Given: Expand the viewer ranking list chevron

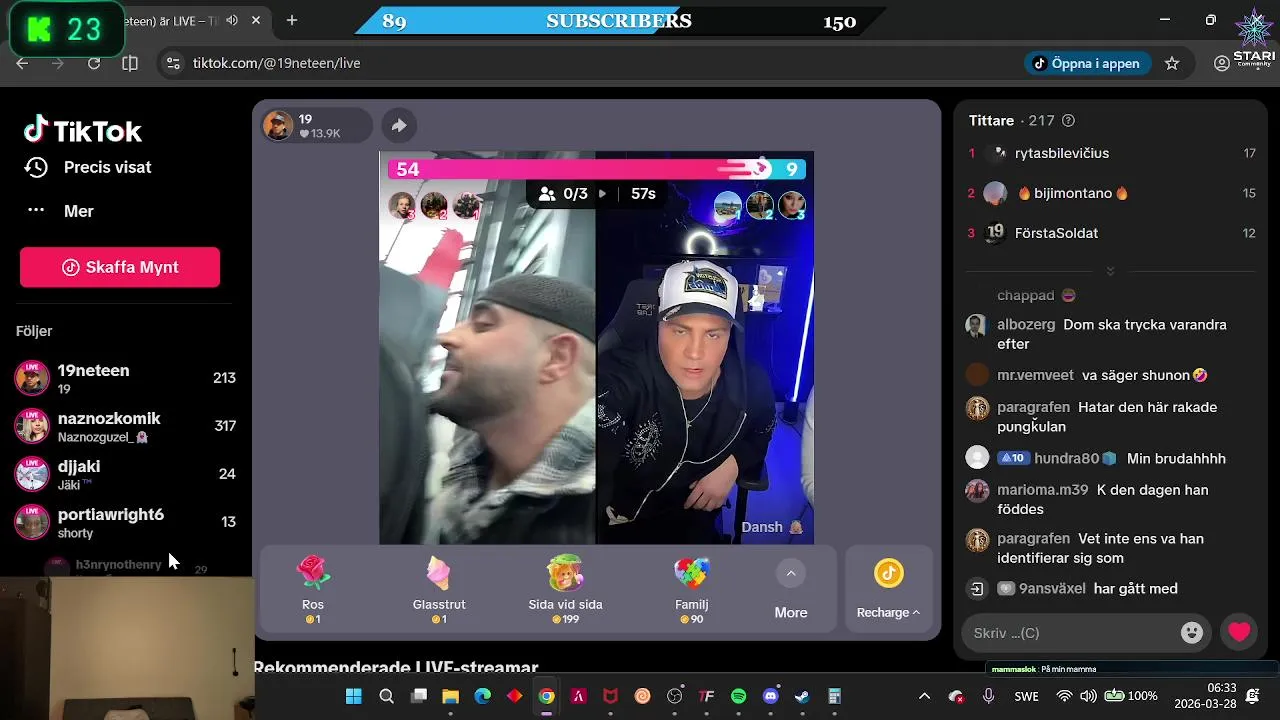Looking at the screenshot, I should pyautogui.click(x=1109, y=271).
